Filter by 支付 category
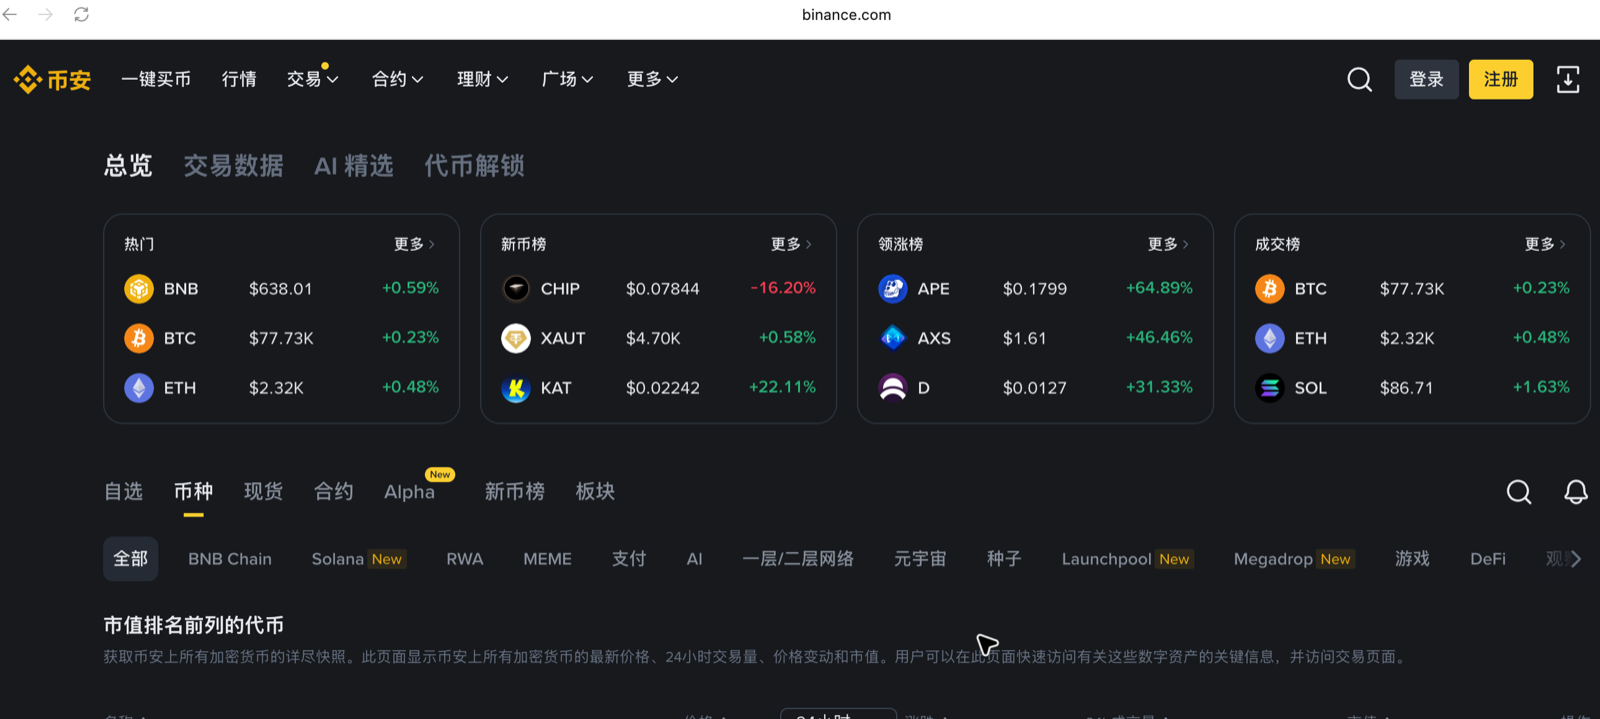The height and width of the screenshot is (719, 1600). pos(629,559)
